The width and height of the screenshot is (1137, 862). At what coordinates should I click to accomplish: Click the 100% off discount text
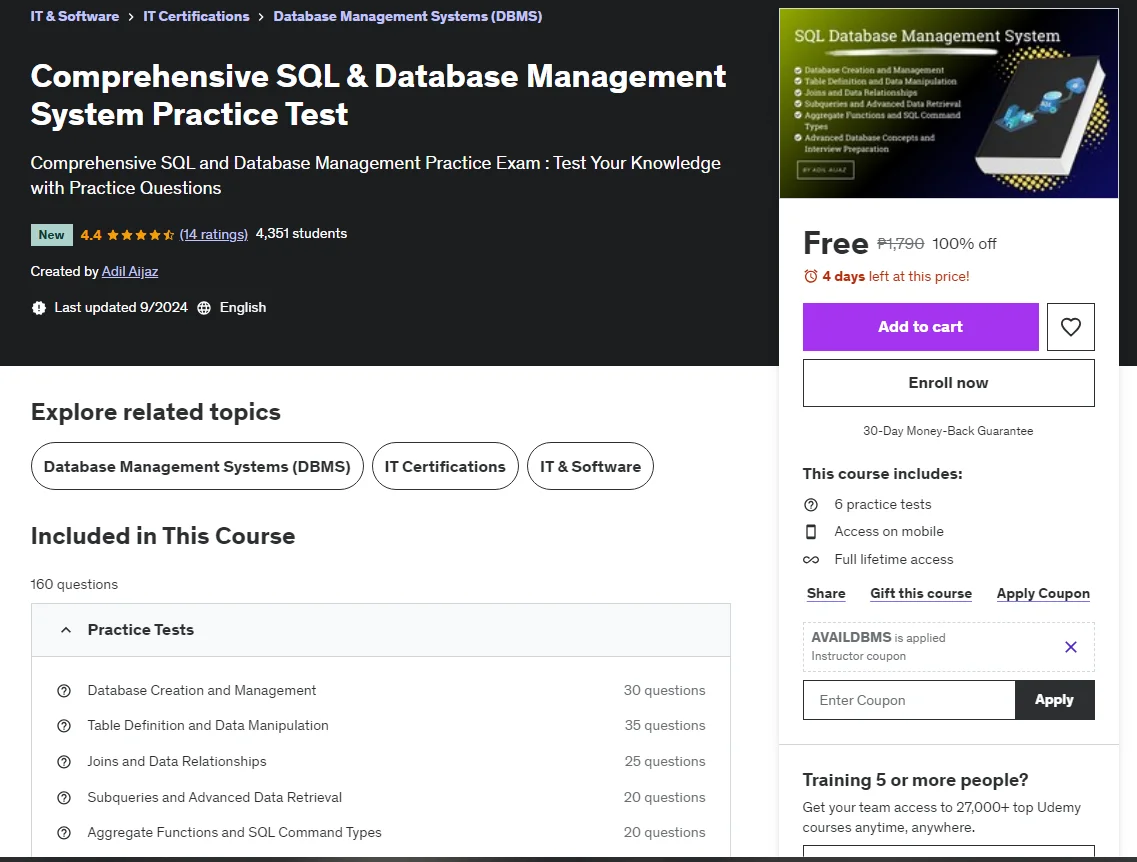964,244
